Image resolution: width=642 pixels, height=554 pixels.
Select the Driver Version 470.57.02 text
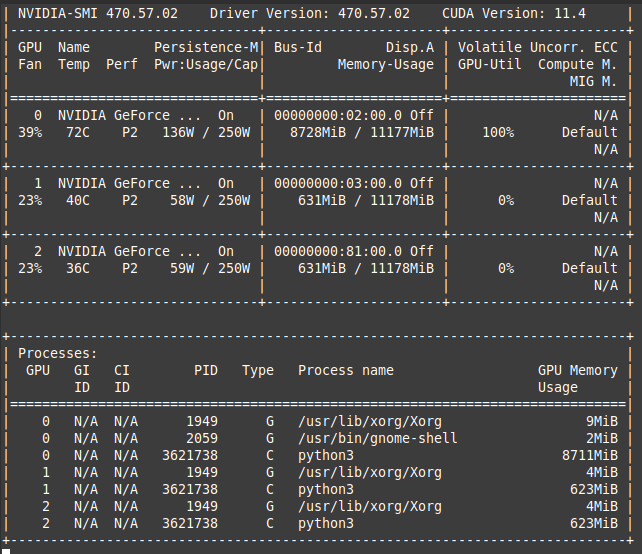click(x=309, y=13)
